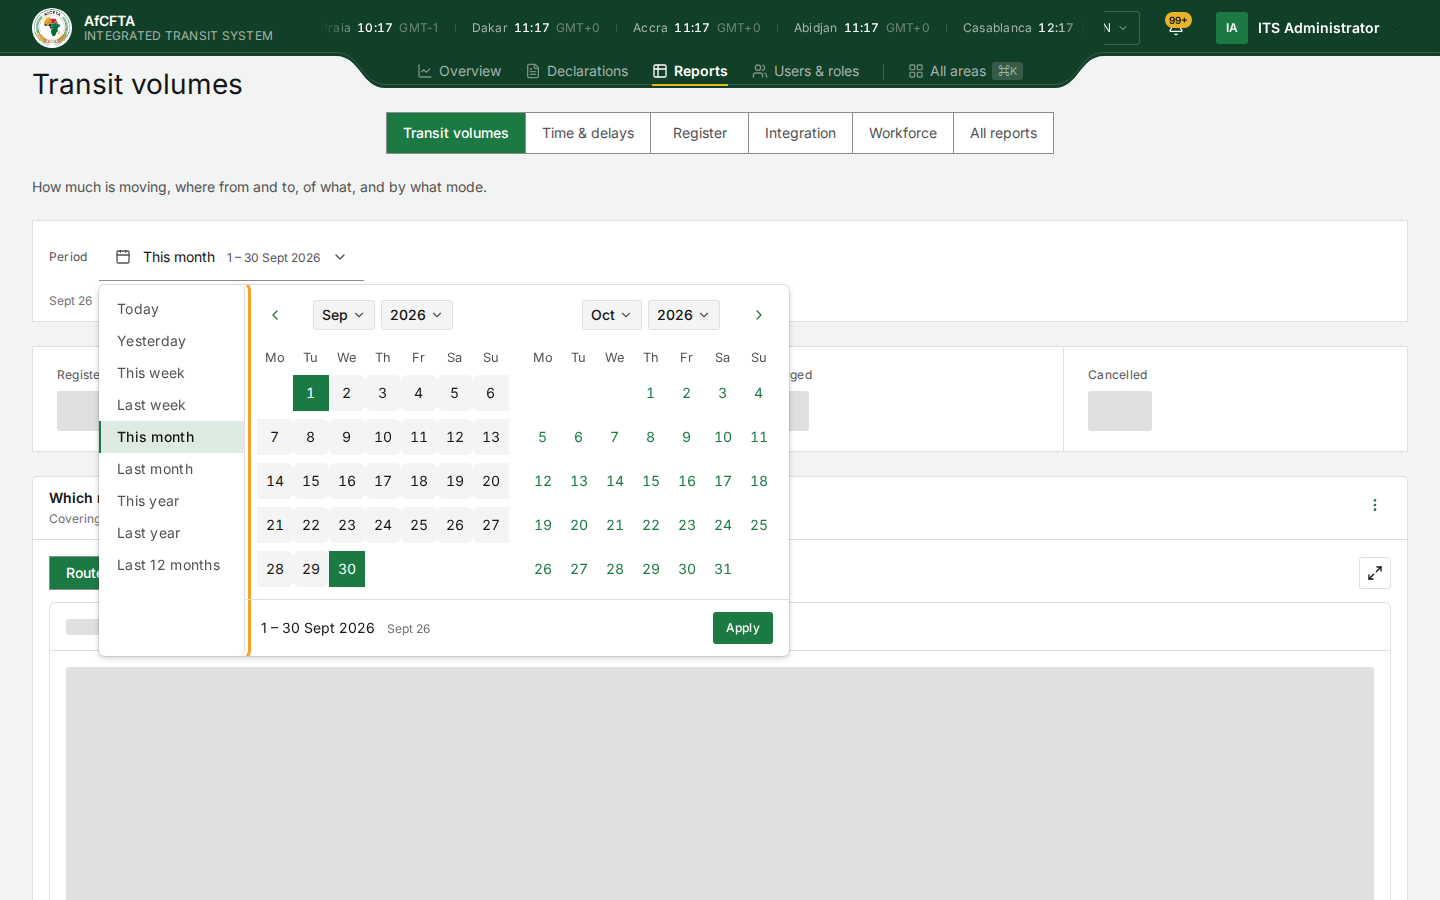Select September 21 in calendar
1440x900 pixels.
[275, 525]
